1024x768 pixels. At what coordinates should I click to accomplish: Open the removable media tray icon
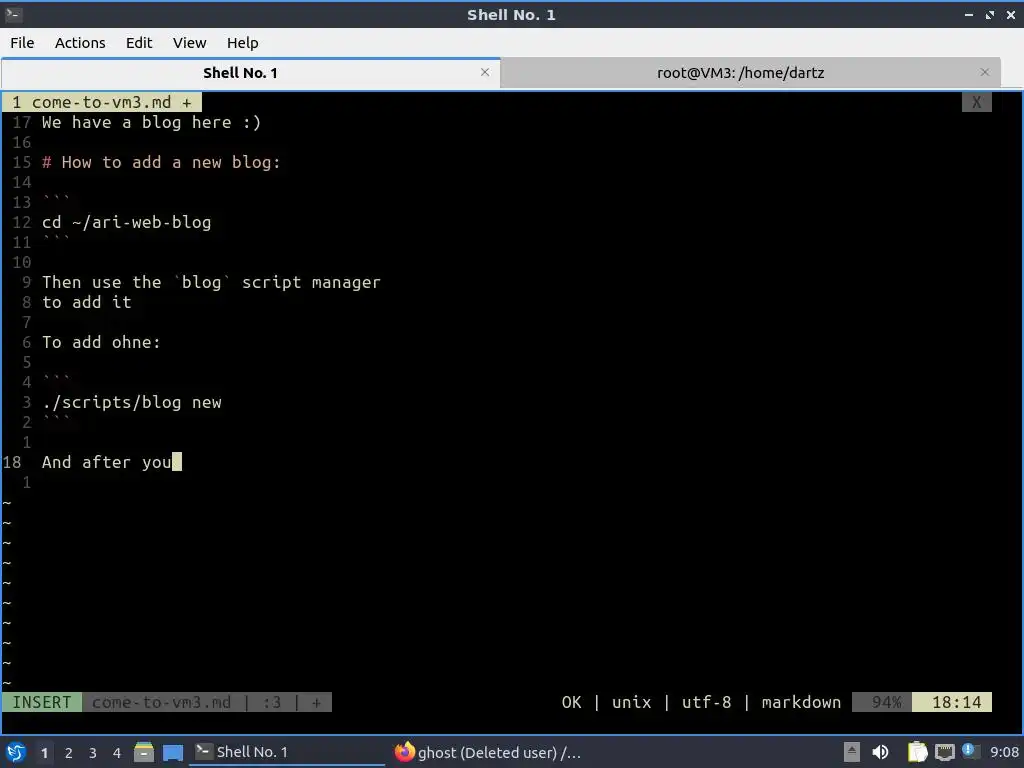tap(852, 752)
